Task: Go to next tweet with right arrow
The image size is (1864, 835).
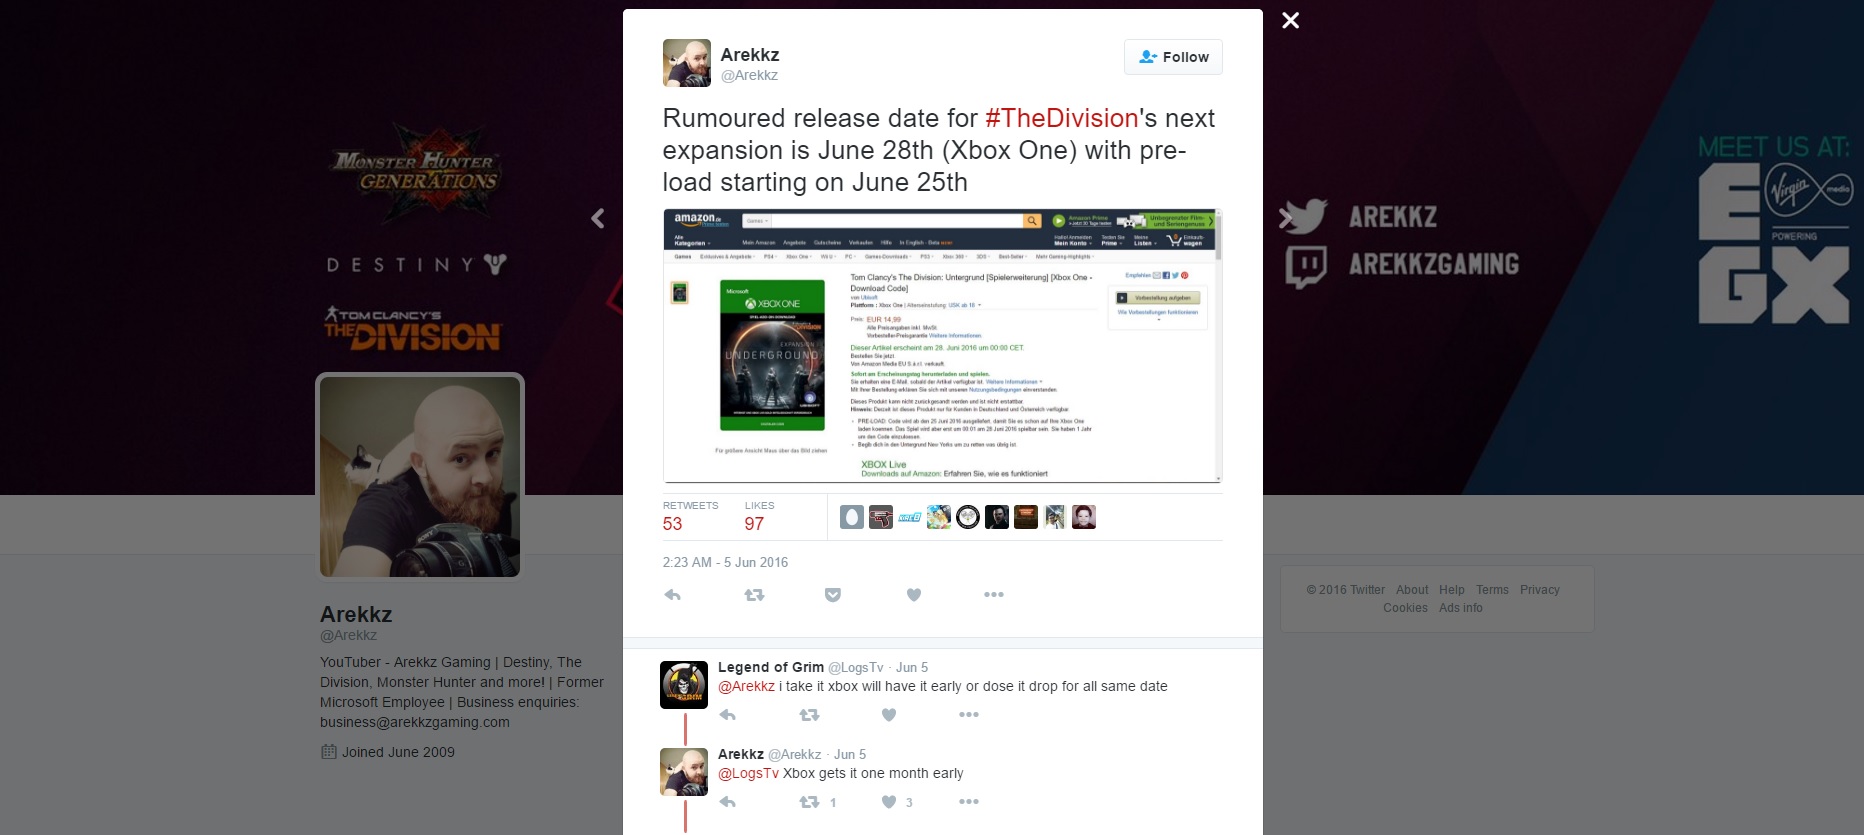Action: click(1287, 218)
